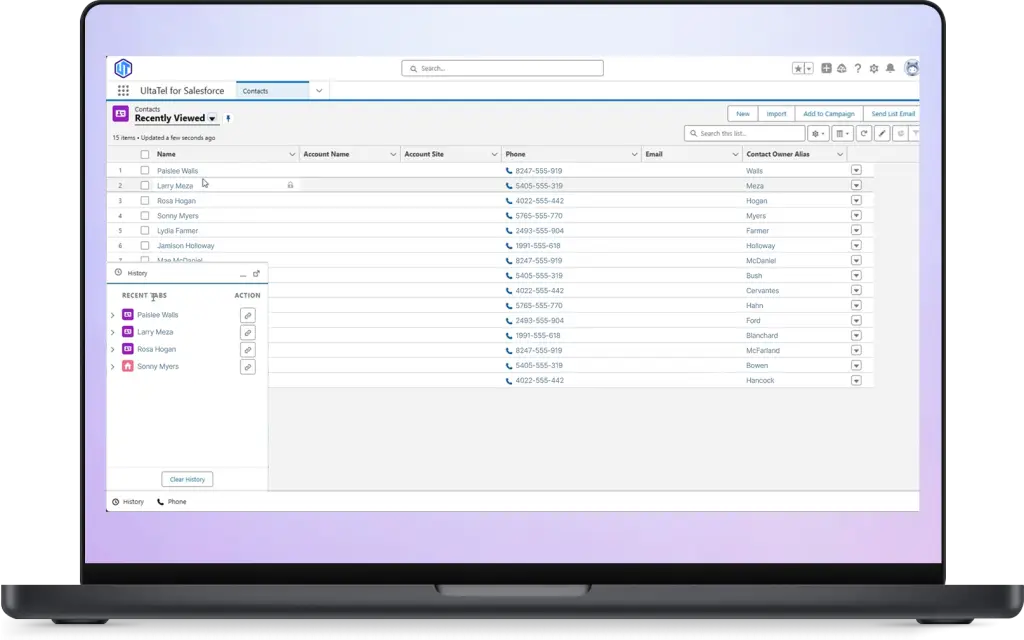Open the App Launcher grid icon
Image resolution: width=1024 pixels, height=640 pixels.
click(x=123, y=91)
